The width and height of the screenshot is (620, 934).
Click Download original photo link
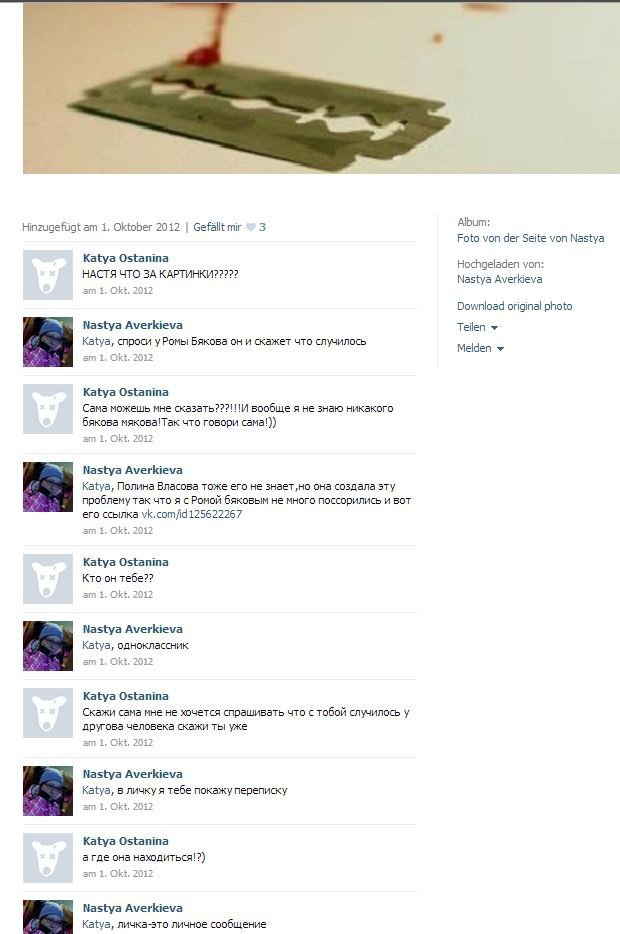[x=515, y=306]
